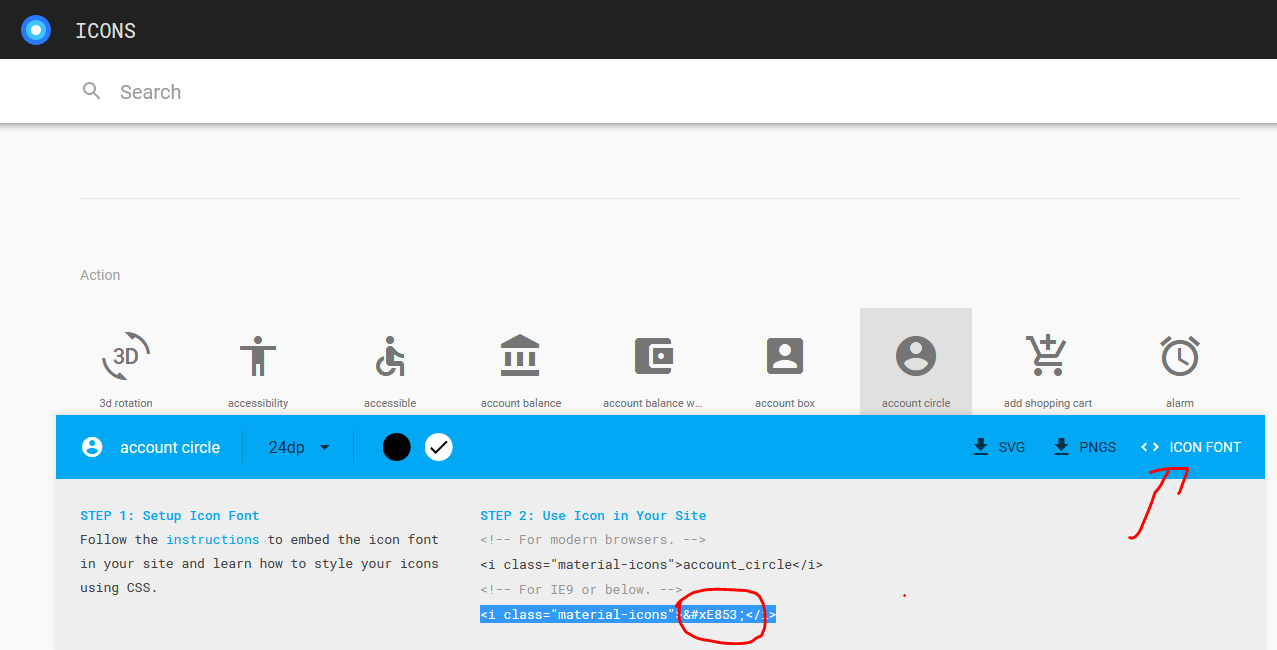The image size is (1277, 650).
Task: Click the account circle icon thumbnail
Action: (x=915, y=355)
